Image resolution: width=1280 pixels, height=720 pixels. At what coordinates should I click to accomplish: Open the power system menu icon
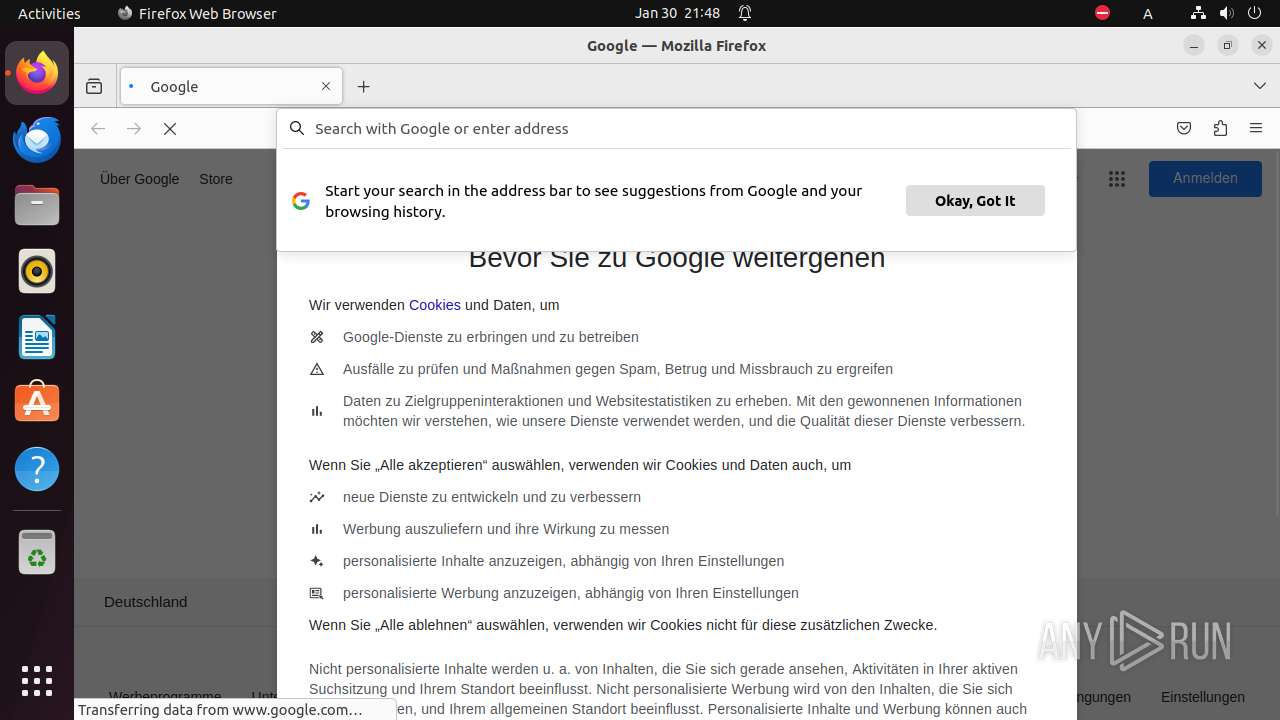(x=1256, y=13)
